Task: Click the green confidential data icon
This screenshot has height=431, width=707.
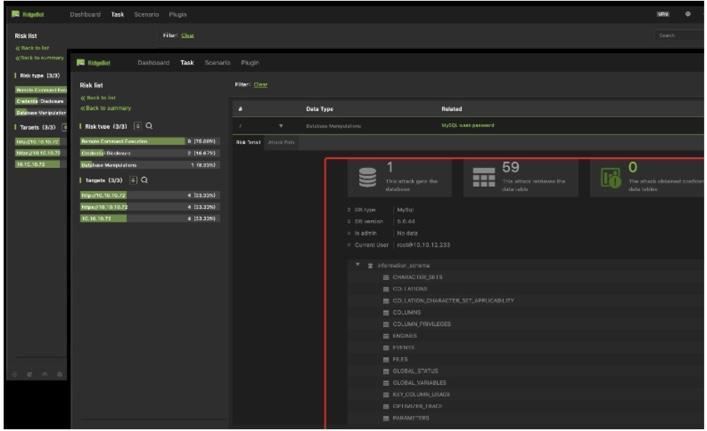Action: point(611,178)
